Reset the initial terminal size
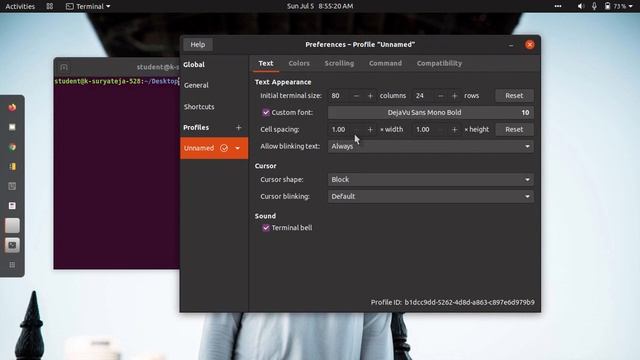This screenshot has width=640, height=360. [514, 96]
